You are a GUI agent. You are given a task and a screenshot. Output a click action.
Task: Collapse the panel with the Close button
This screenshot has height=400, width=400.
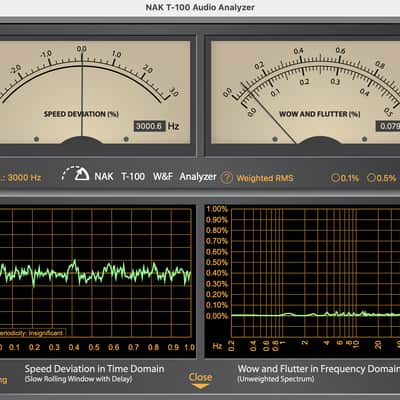[x=200, y=377]
